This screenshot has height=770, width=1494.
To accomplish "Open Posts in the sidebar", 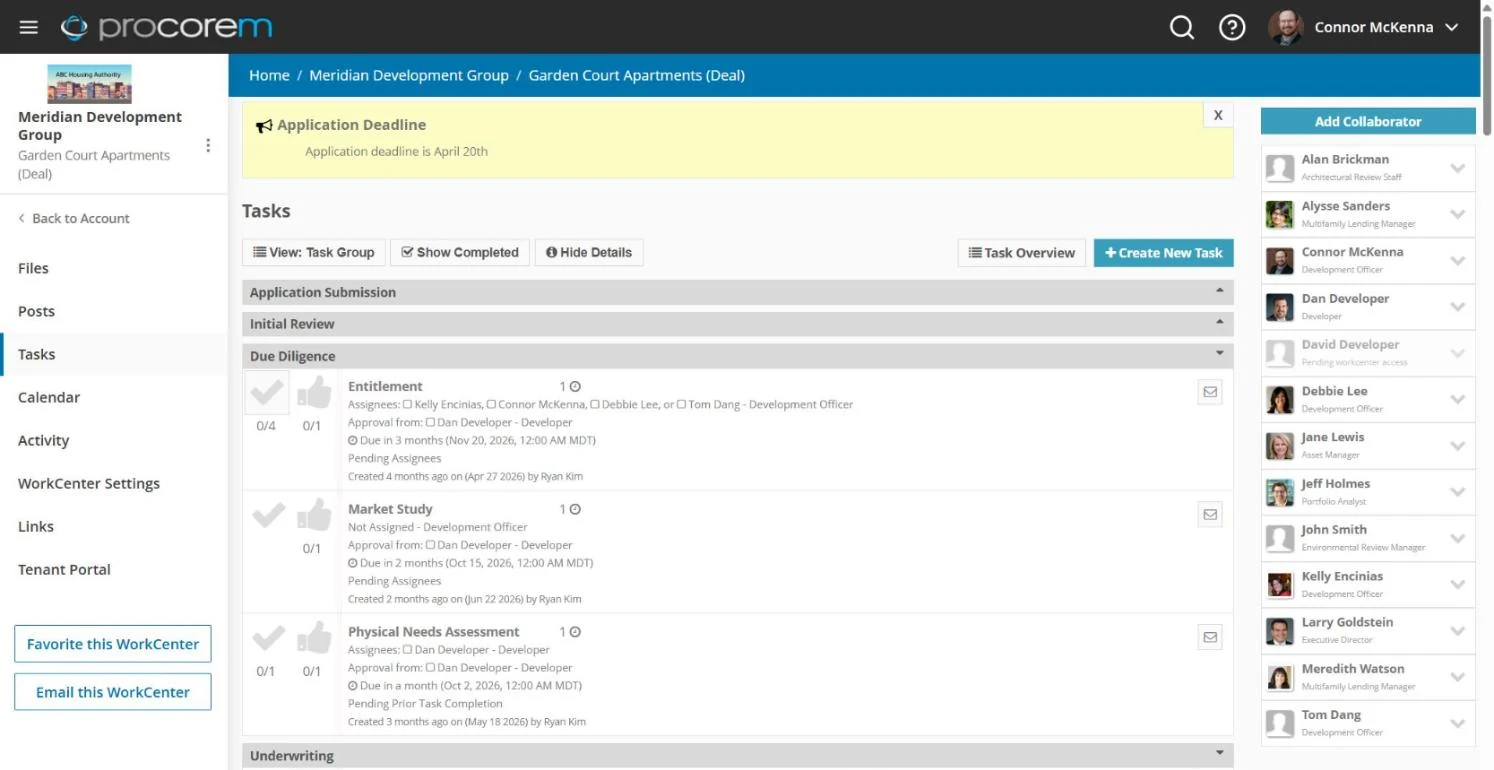I will click(x=36, y=311).
